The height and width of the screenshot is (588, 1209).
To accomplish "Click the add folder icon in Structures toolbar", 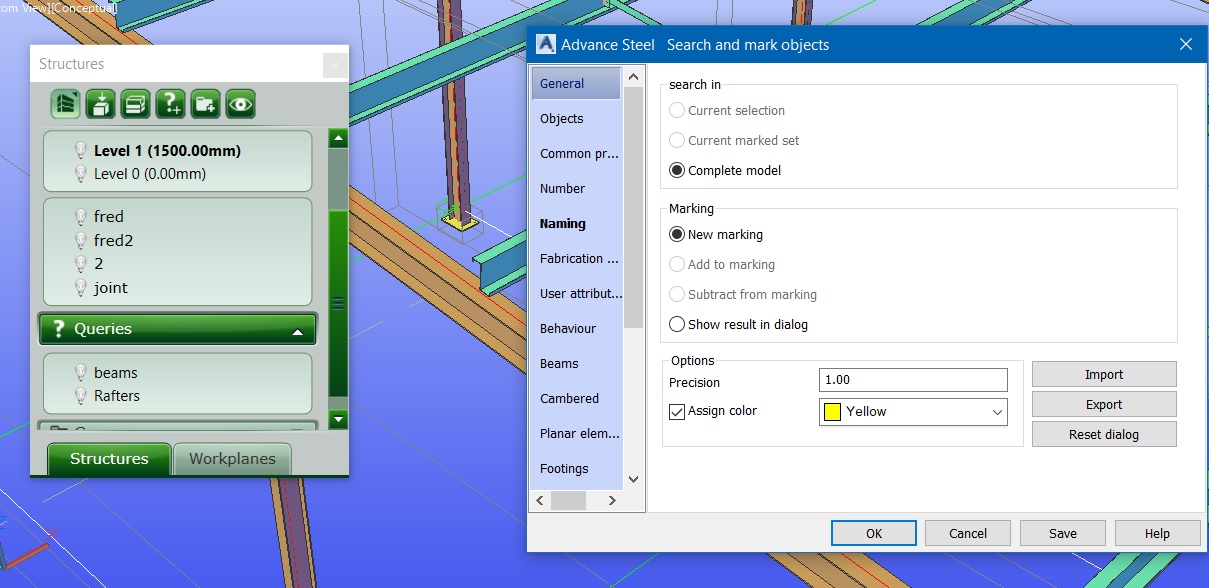I will tap(206, 103).
